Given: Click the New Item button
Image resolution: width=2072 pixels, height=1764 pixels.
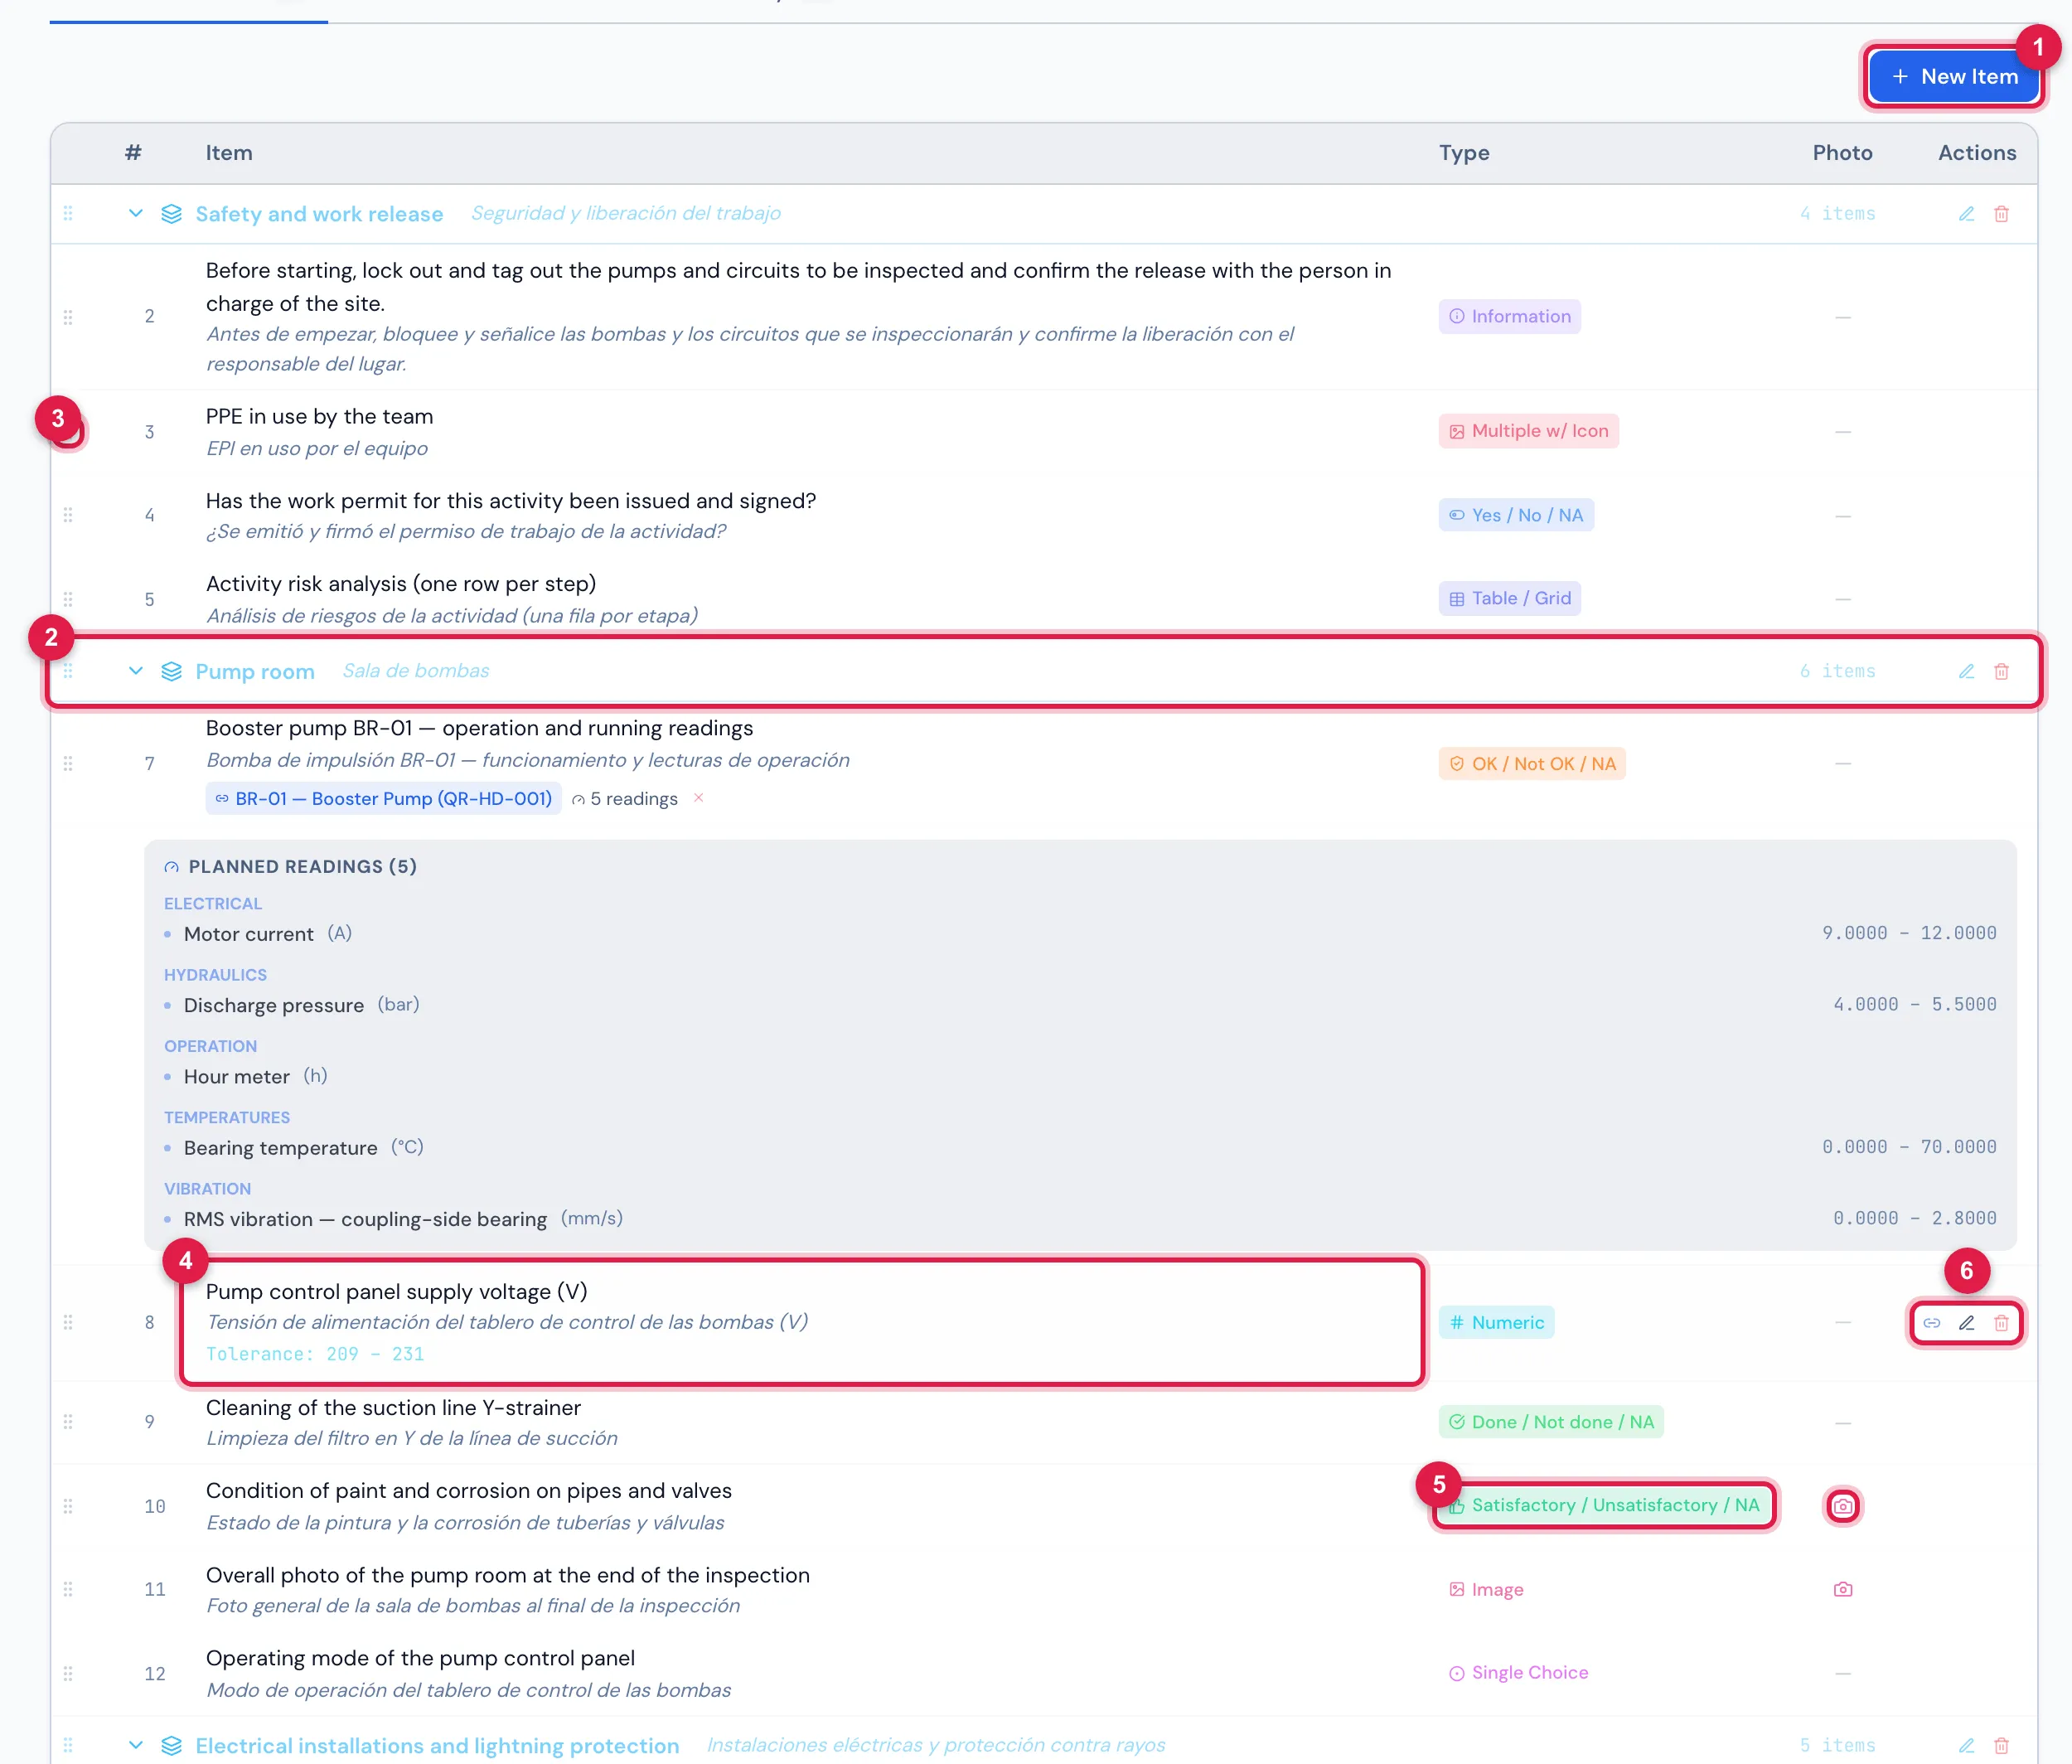Looking at the screenshot, I should [1953, 77].
